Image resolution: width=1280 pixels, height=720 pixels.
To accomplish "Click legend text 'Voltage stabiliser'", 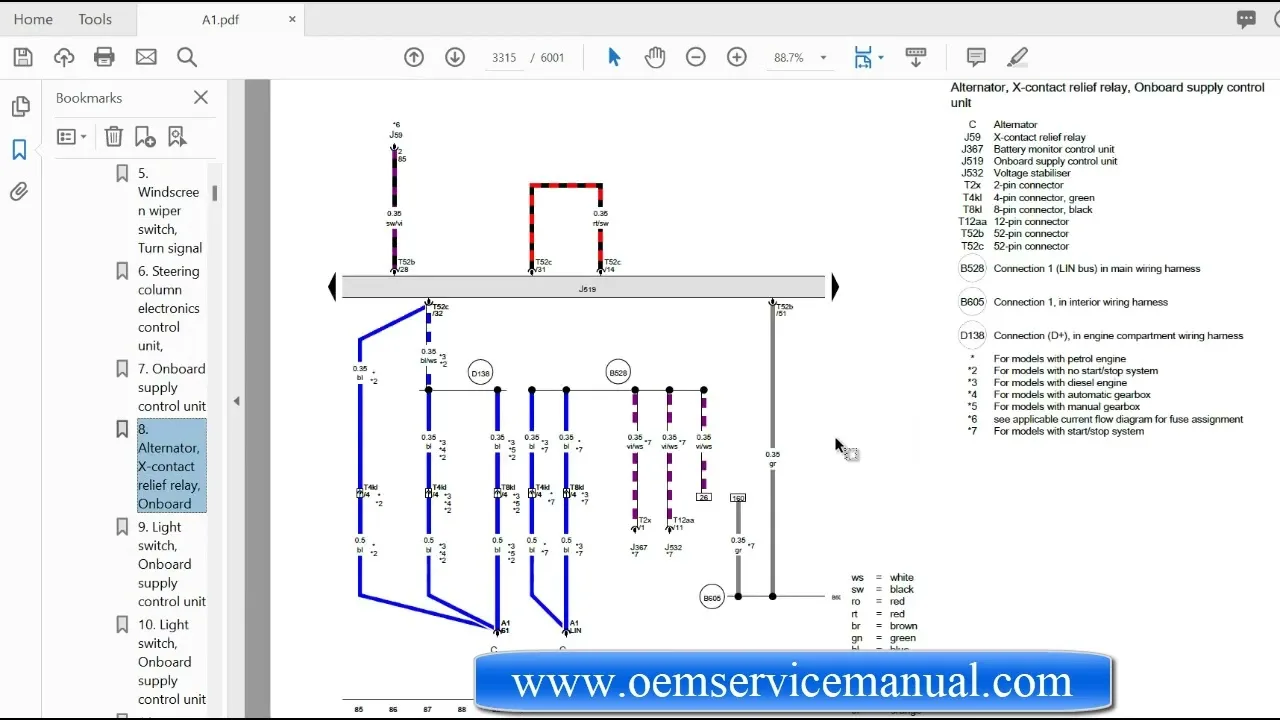I will [1031, 173].
